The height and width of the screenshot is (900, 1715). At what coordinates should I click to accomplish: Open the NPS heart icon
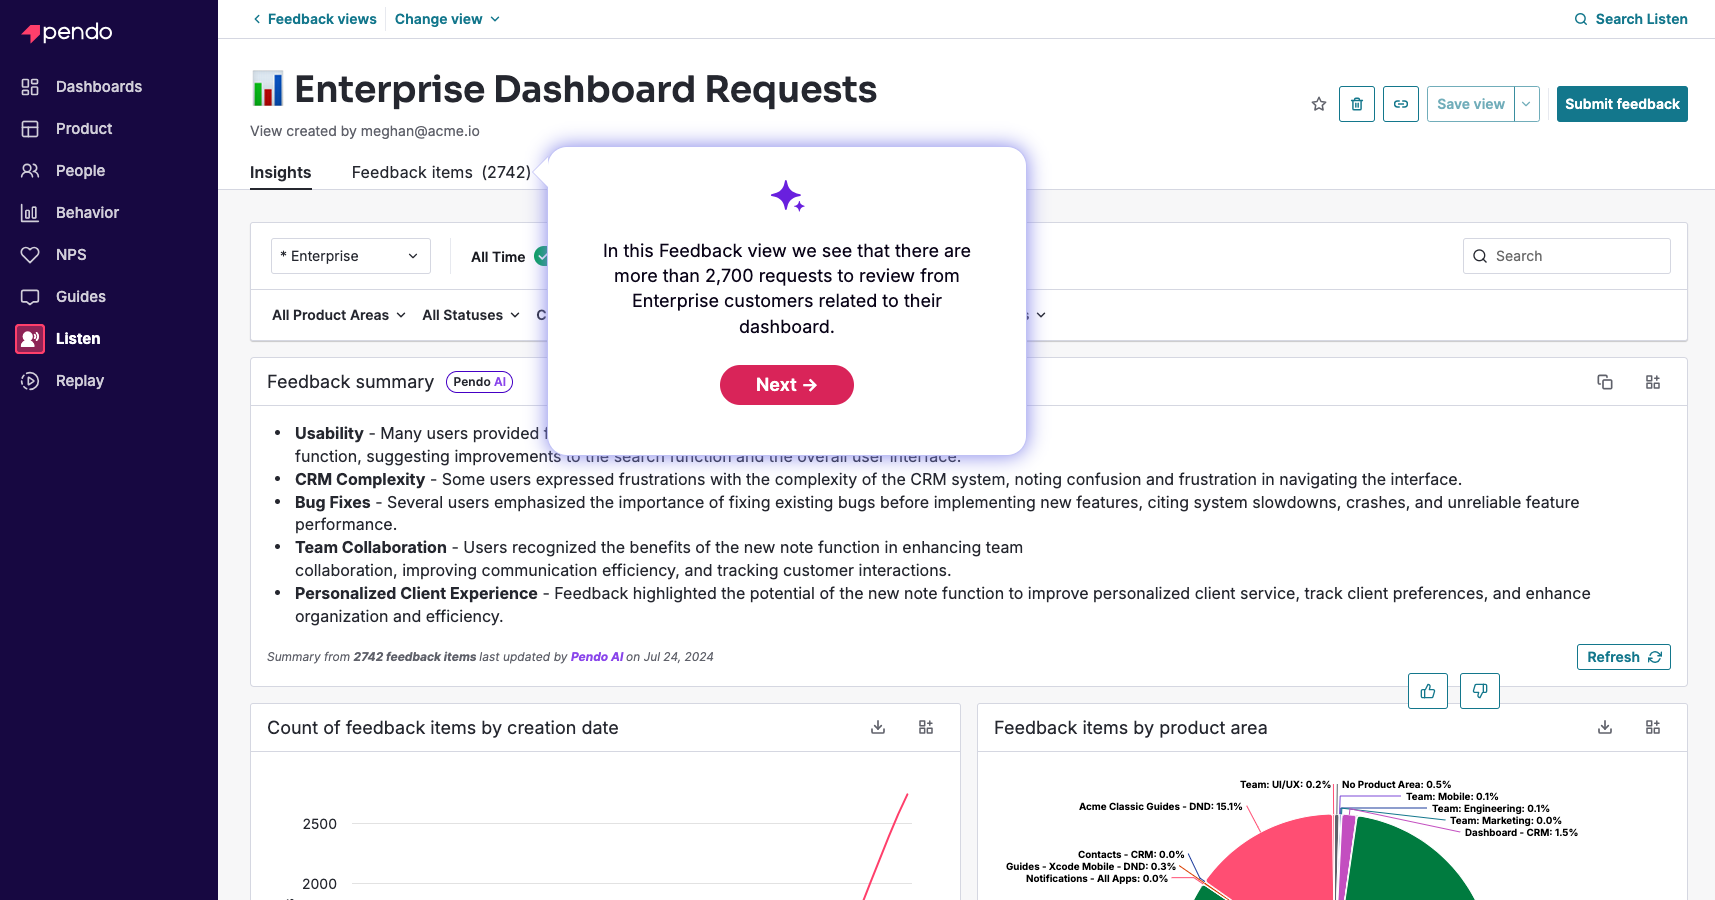30,255
